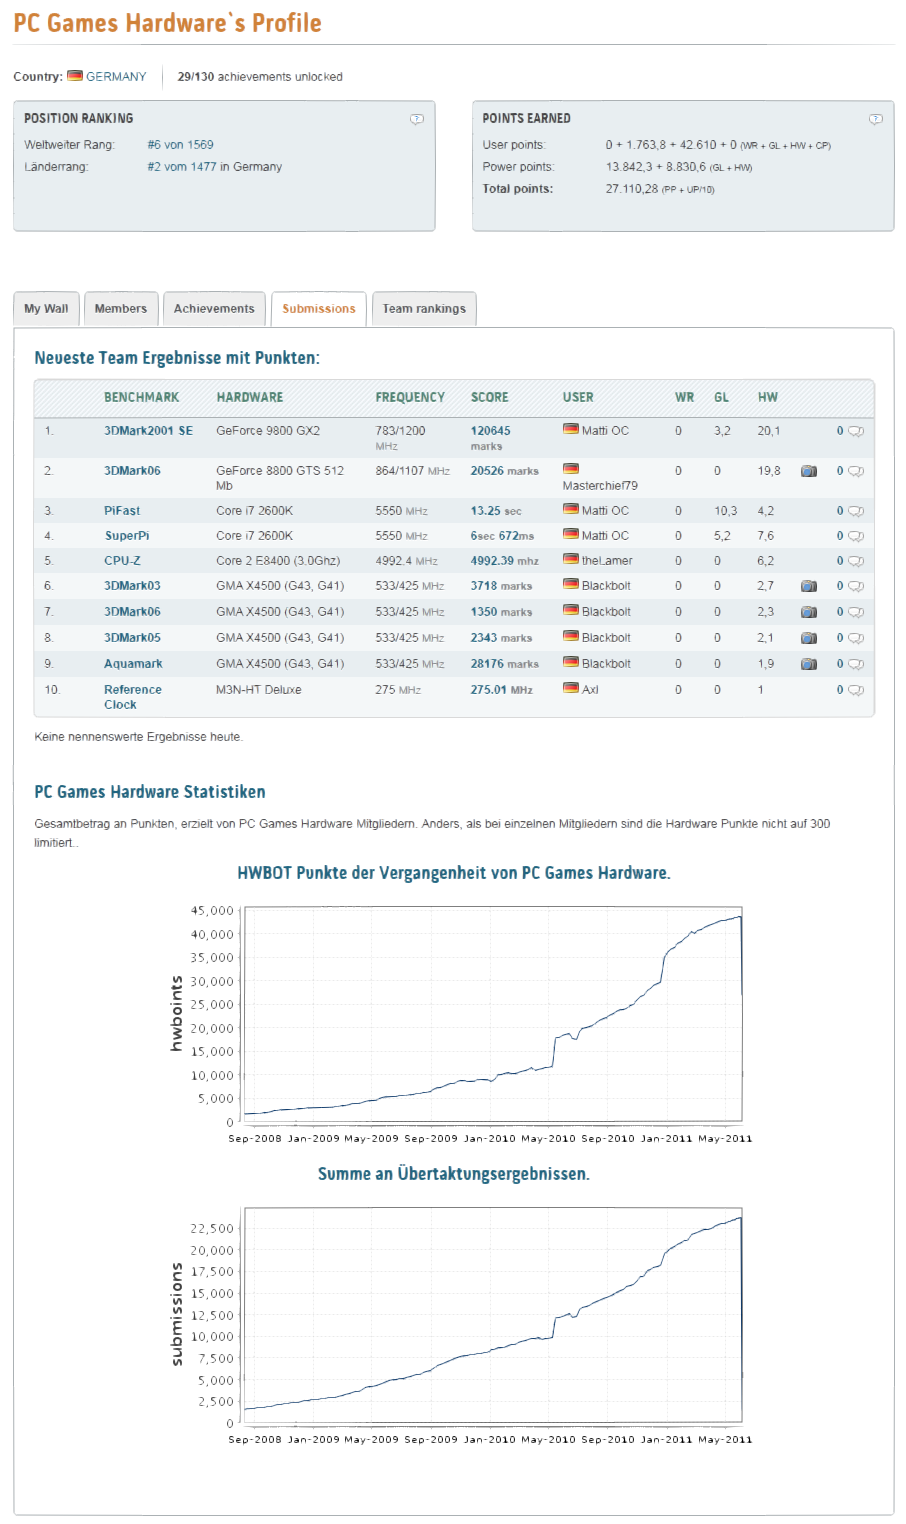This screenshot has width=906, height=1524.
Task: Click the 4992.39 mhz CPU-Z score
Action: (x=505, y=561)
